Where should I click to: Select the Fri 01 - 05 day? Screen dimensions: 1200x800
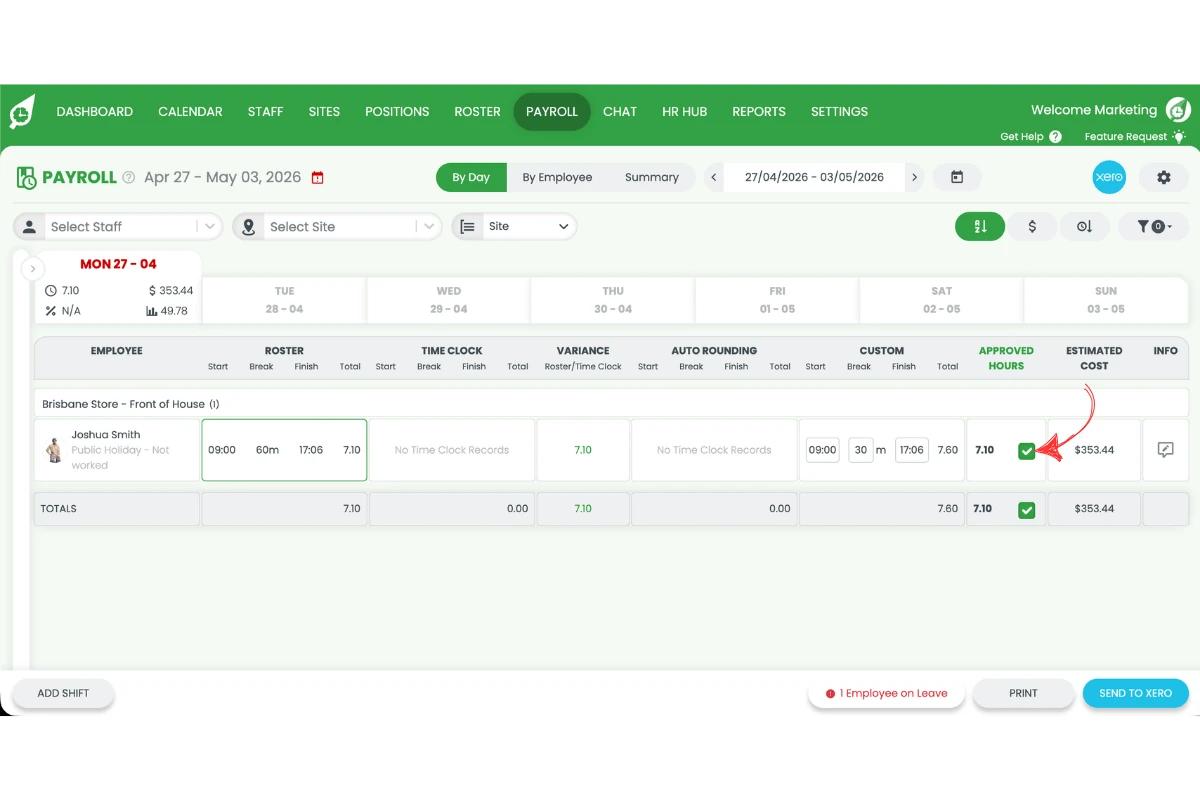777,300
